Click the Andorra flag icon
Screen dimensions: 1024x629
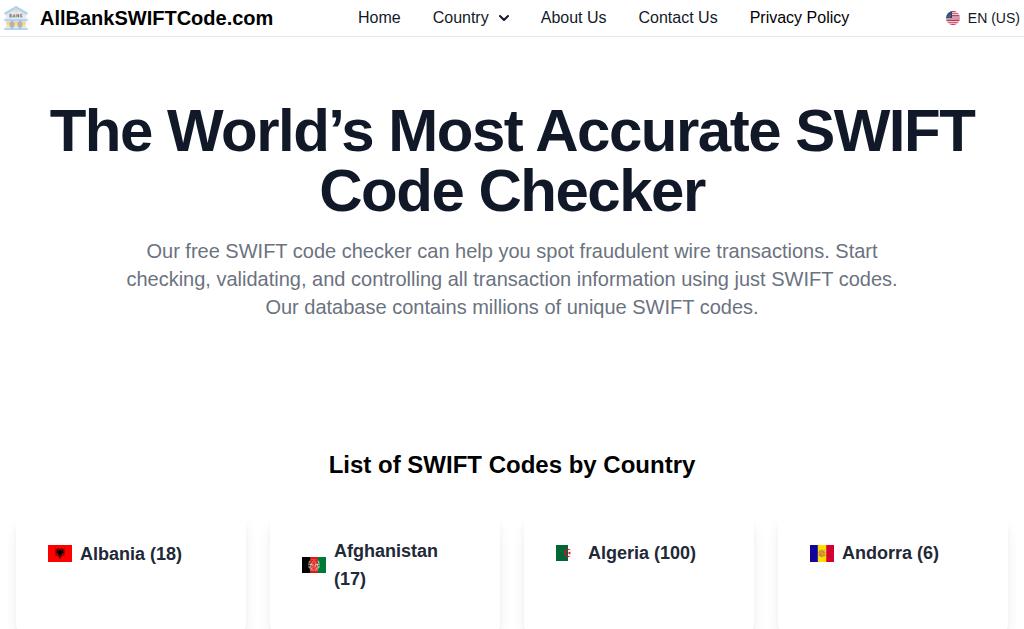point(822,553)
